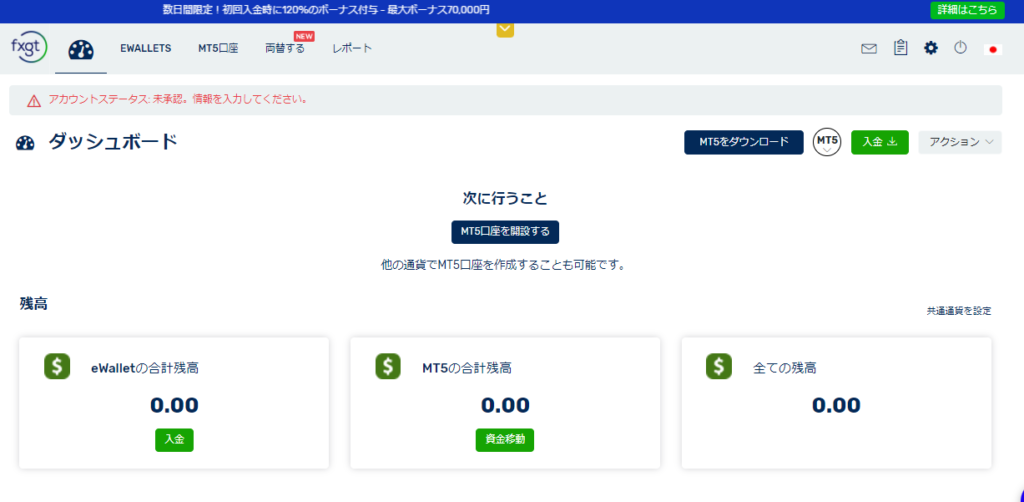Click the FXGT logo
Screen dimensions: 1024x502
[x=28, y=48]
